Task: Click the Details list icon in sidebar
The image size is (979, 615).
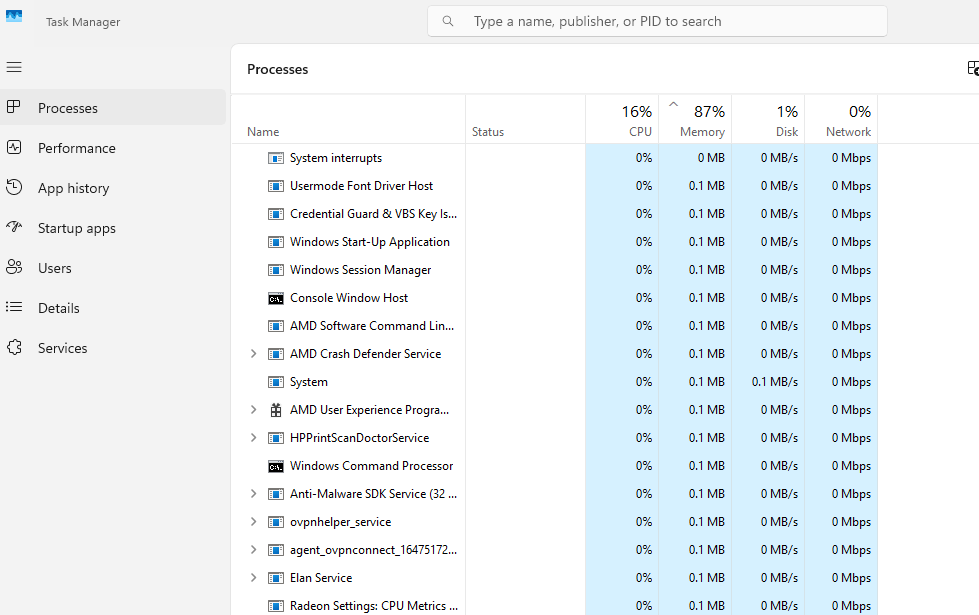Action: pyautogui.click(x=14, y=308)
